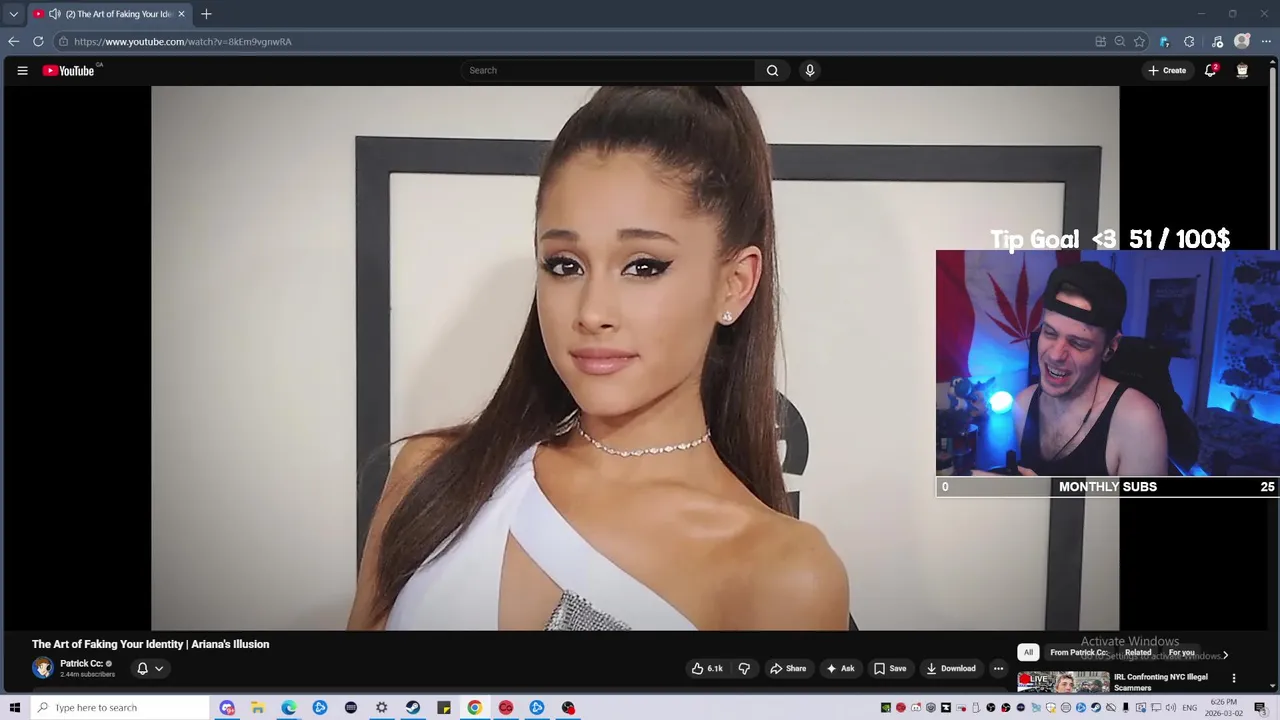Mute the tab via speaker icon

click(x=54, y=14)
